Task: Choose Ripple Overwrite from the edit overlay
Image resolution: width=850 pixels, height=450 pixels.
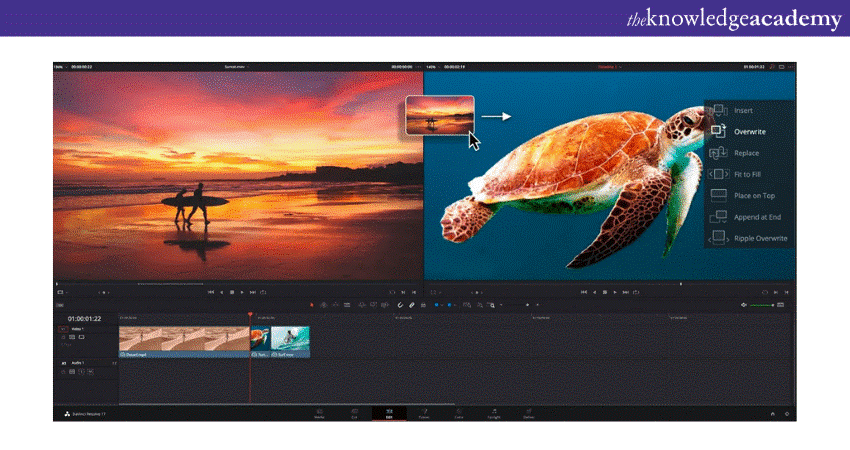Action: [760, 238]
